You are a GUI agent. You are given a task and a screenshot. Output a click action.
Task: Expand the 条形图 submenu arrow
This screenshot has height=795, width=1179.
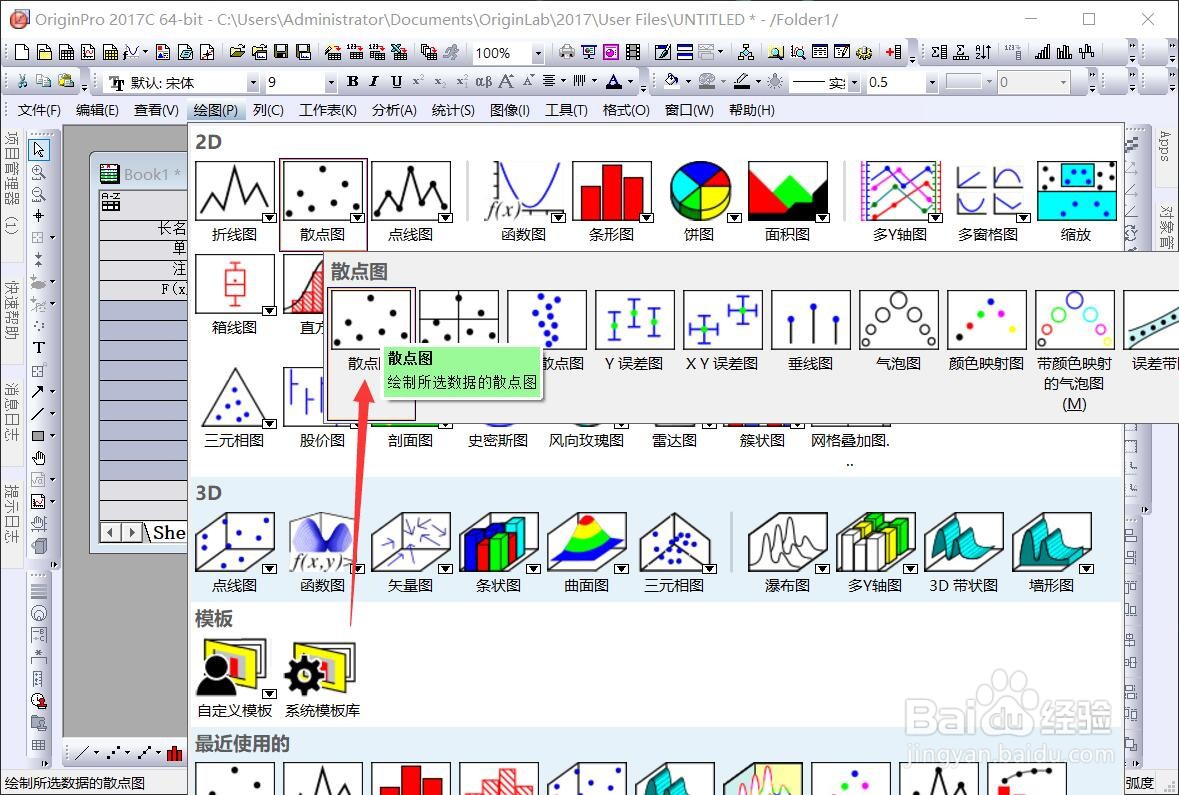coord(646,217)
